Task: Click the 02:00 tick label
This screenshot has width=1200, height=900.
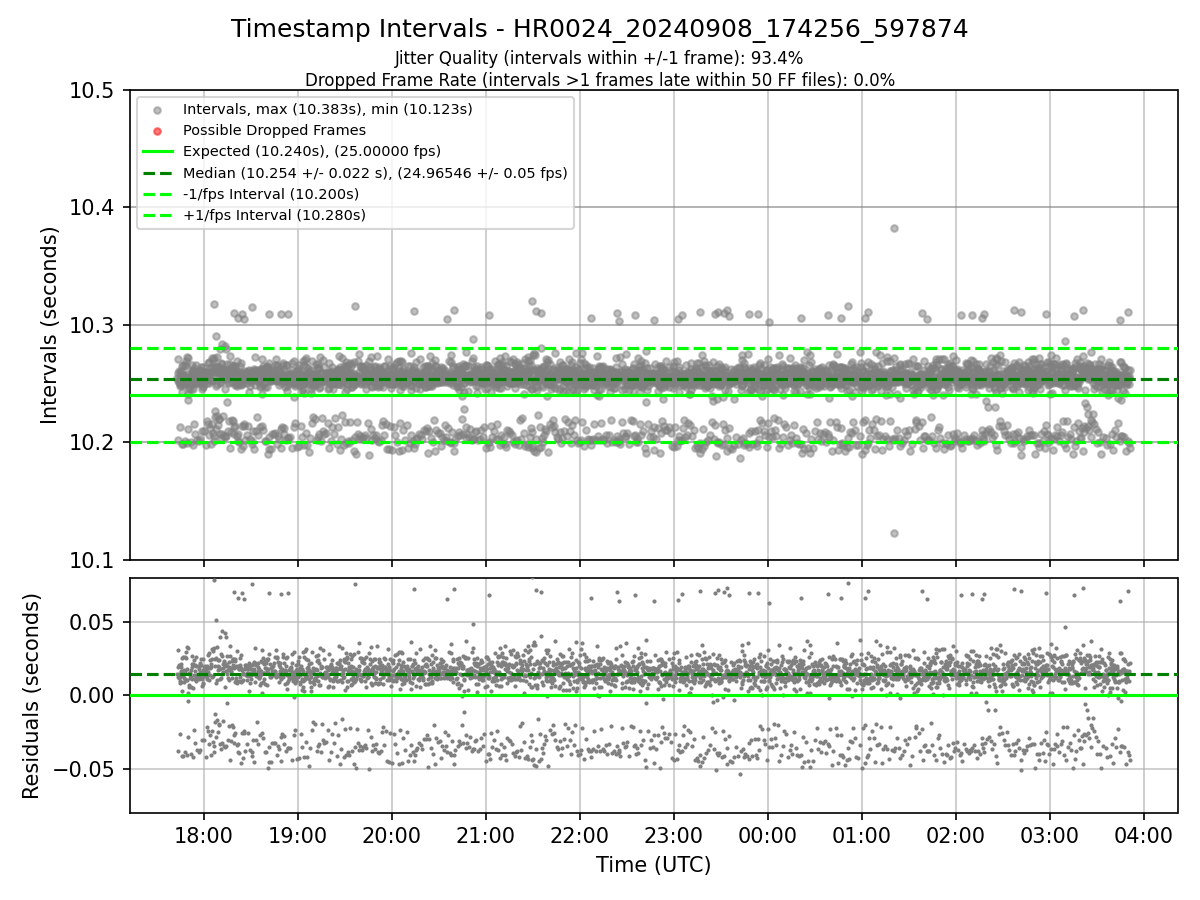Action: 955,834
